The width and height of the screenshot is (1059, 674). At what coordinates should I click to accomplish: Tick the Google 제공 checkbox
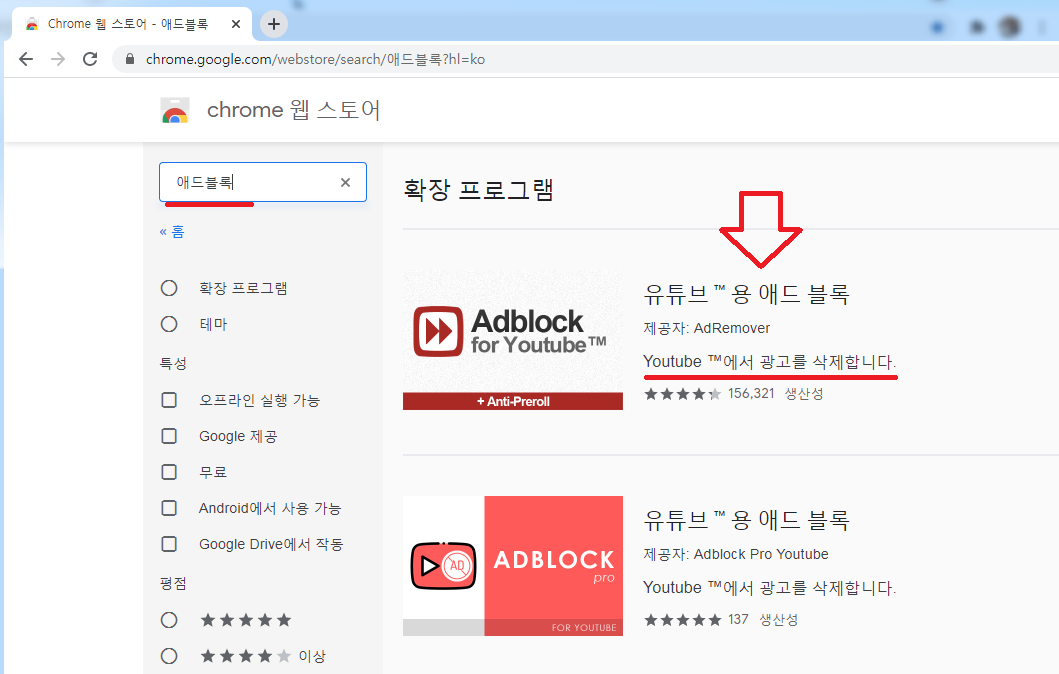click(x=169, y=436)
